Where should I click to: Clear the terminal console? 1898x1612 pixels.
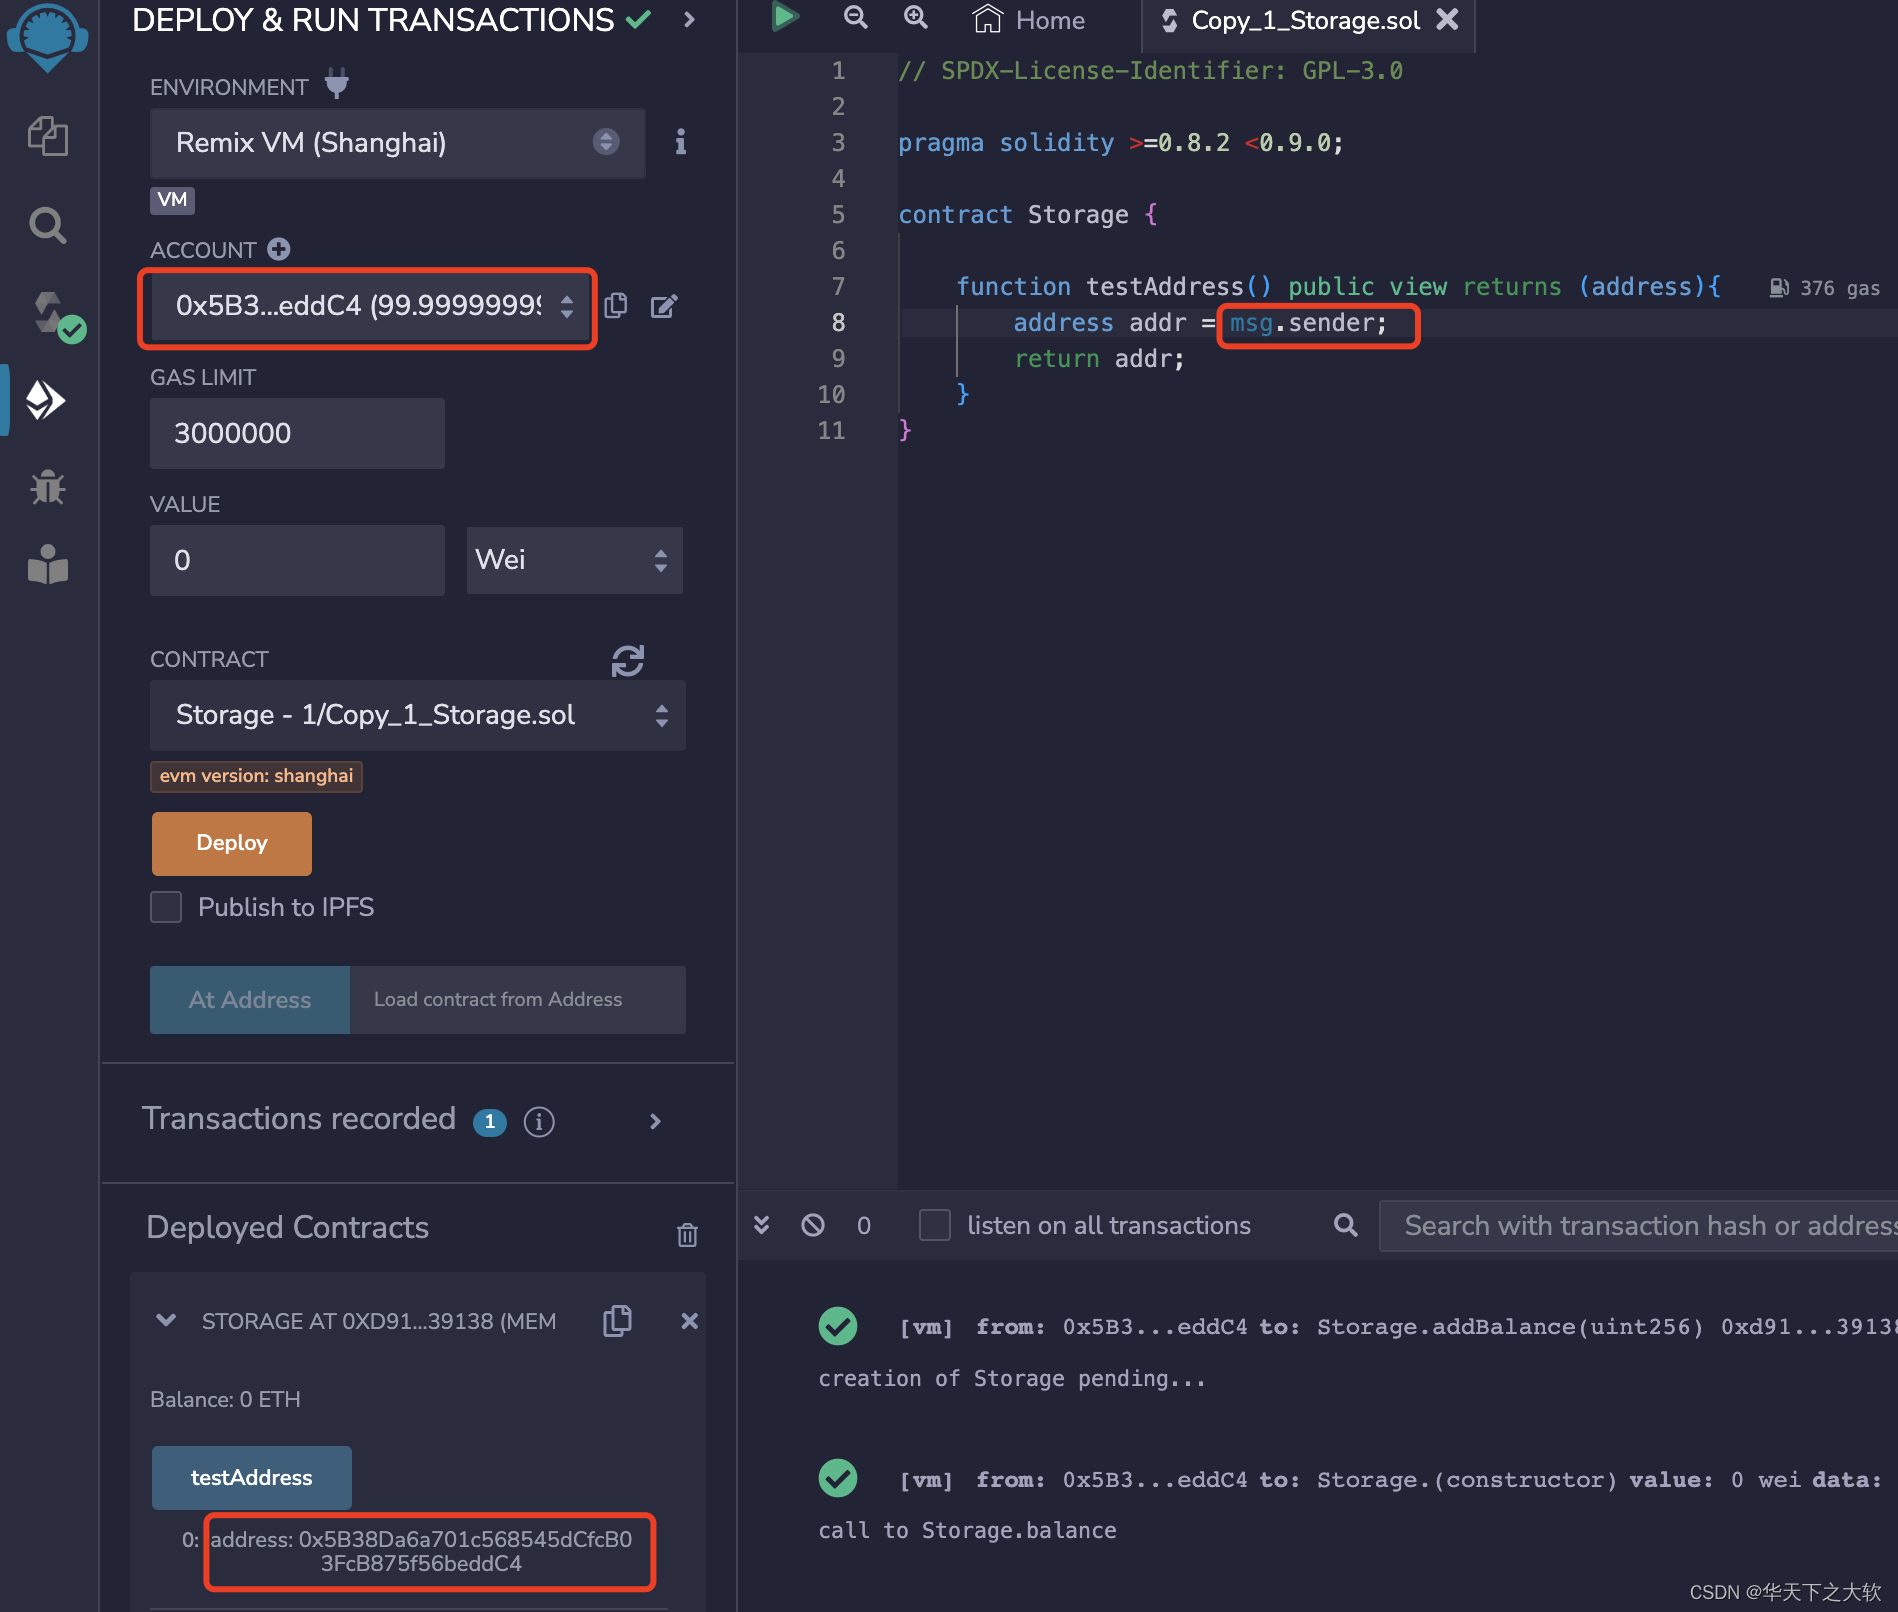coord(813,1225)
